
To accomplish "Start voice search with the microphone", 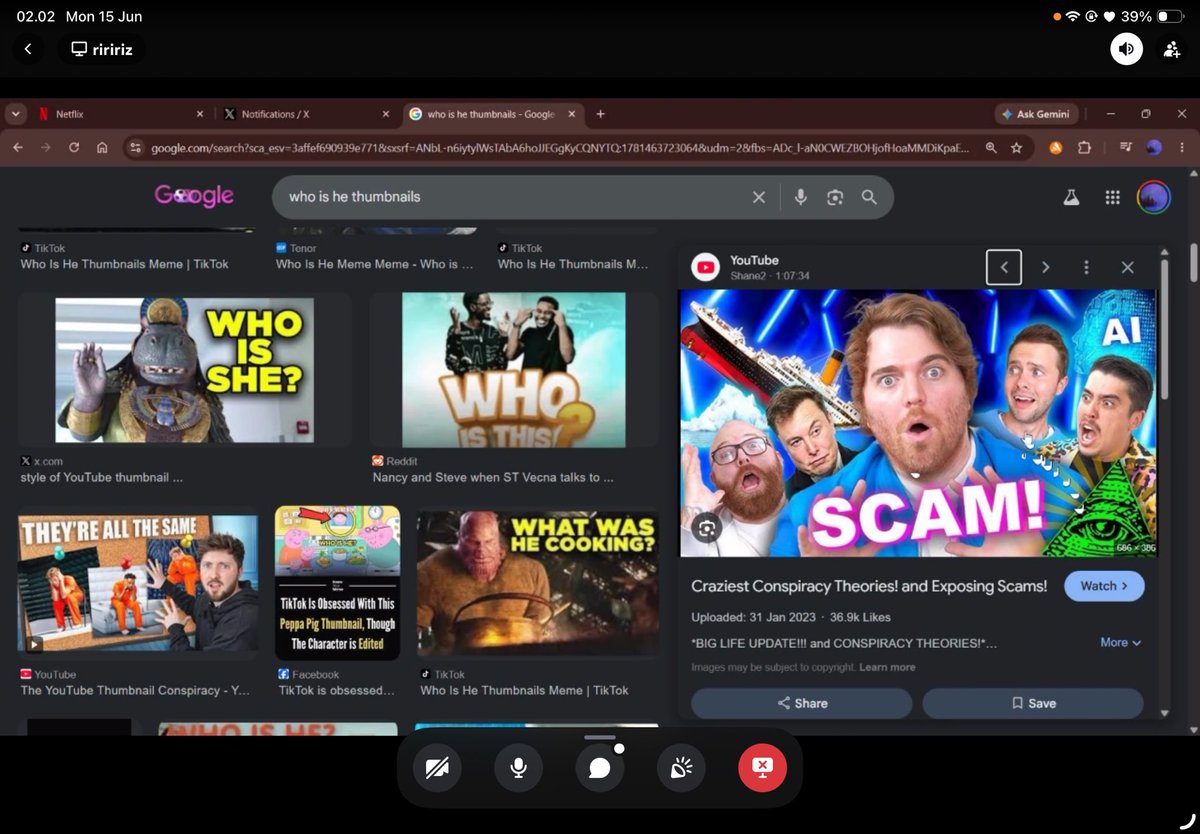I will point(800,197).
